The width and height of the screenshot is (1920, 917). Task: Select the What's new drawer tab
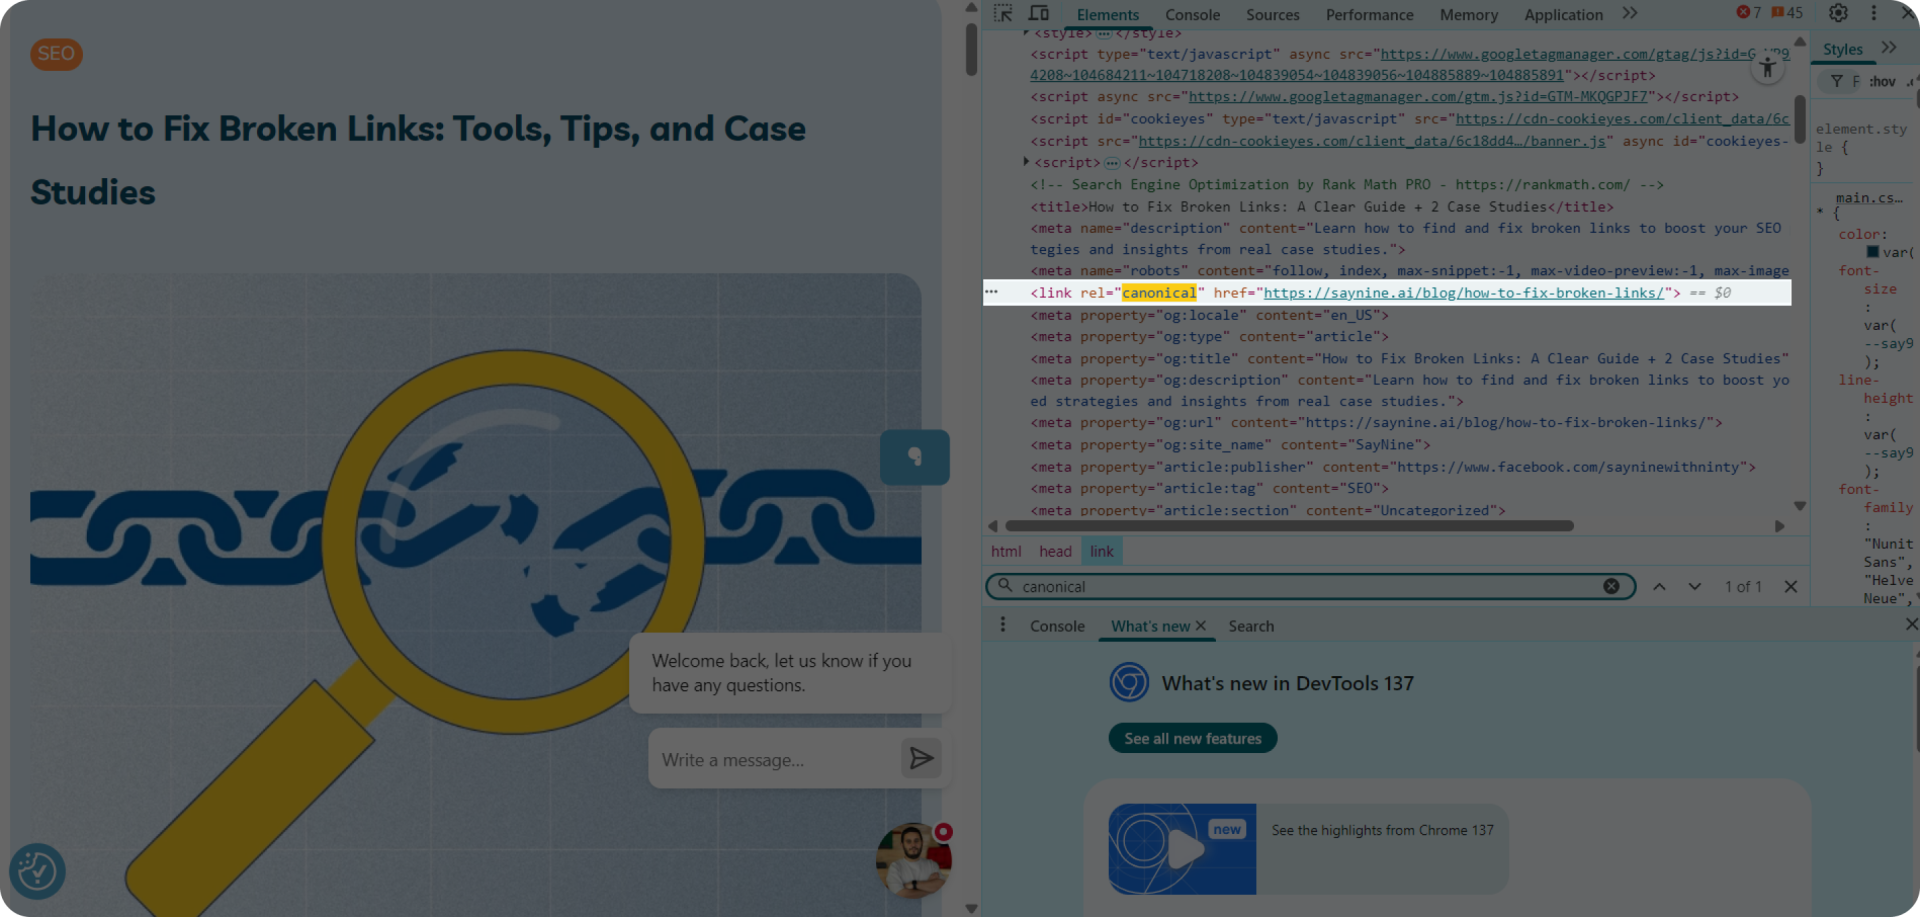[1150, 626]
